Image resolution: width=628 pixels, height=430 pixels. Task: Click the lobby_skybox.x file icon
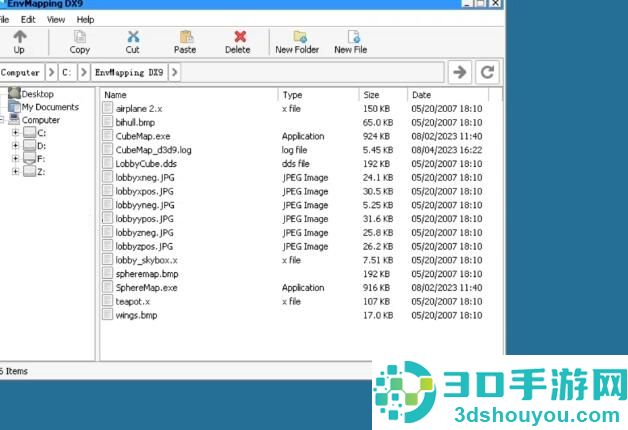(107, 259)
